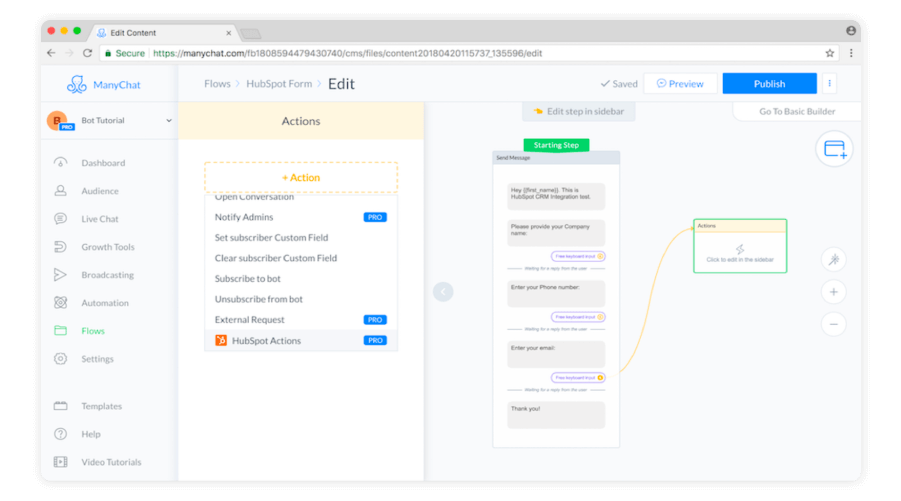This screenshot has width=901, height=501.
Task: Click the Dashboard menu label
Action: tap(103, 163)
